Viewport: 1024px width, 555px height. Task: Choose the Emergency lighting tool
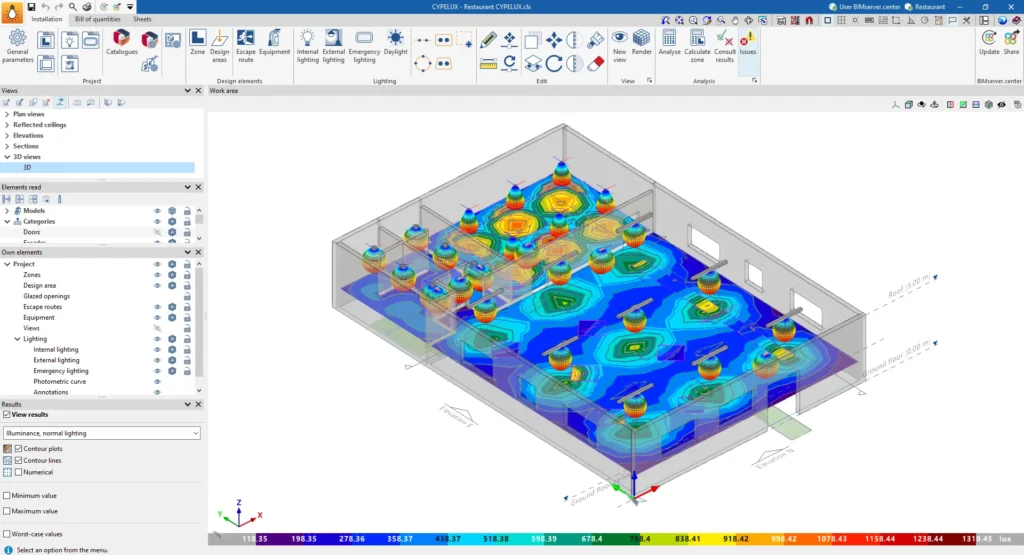pyautogui.click(x=364, y=46)
